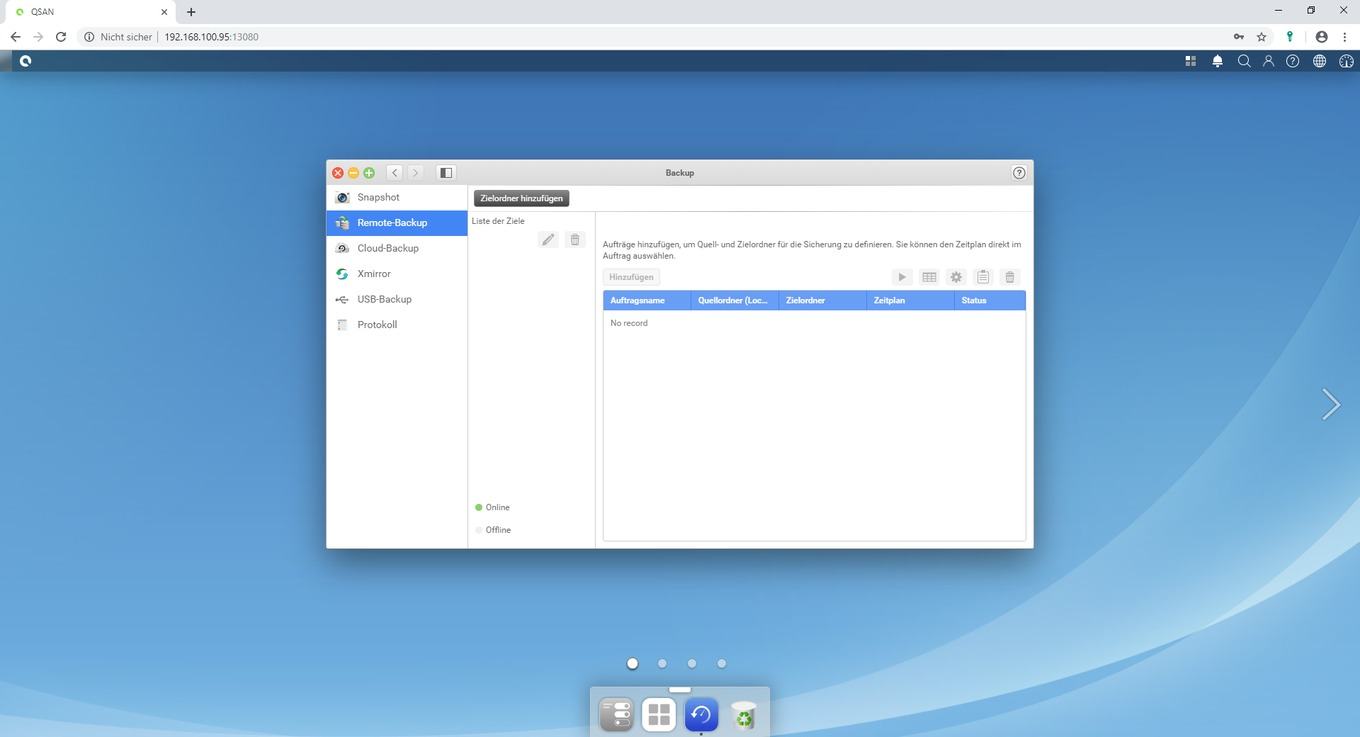This screenshot has width=1360, height=737.
Task: Open the Snapshot section
Action: (x=397, y=197)
